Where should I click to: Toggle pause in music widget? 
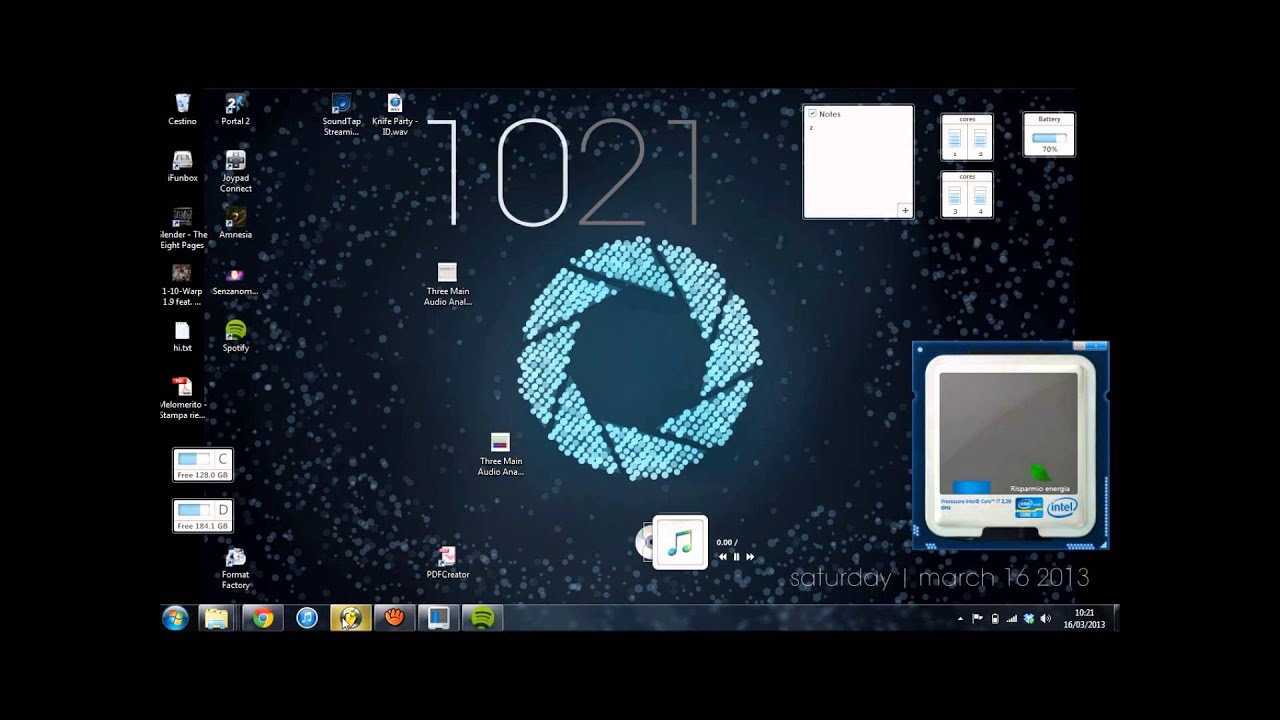coord(736,557)
